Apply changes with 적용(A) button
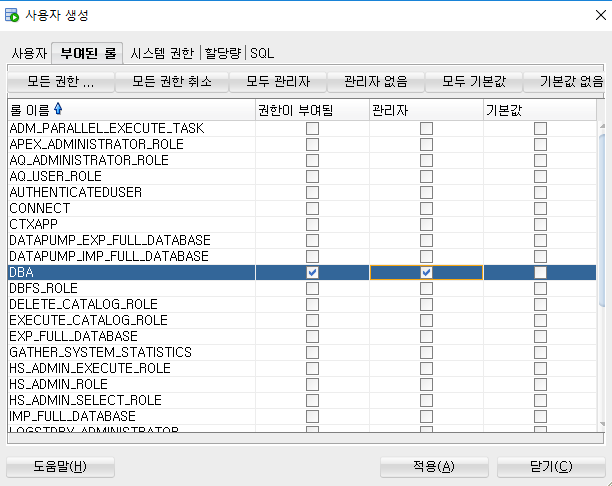Viewport: 612px width, 486px height. tap(434, 467)
